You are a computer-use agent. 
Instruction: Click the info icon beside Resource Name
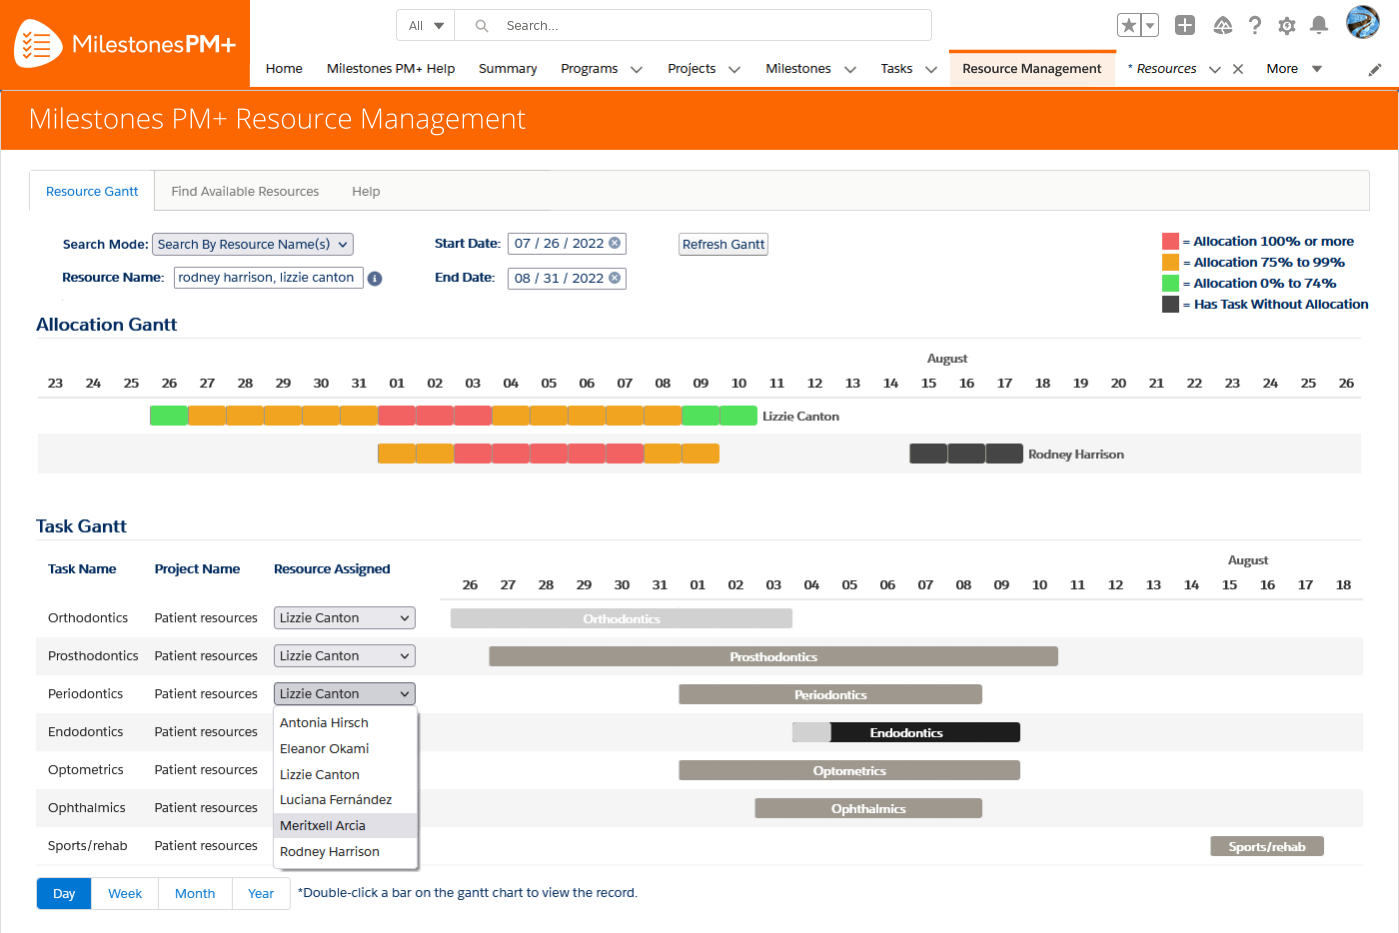point(374,278)
